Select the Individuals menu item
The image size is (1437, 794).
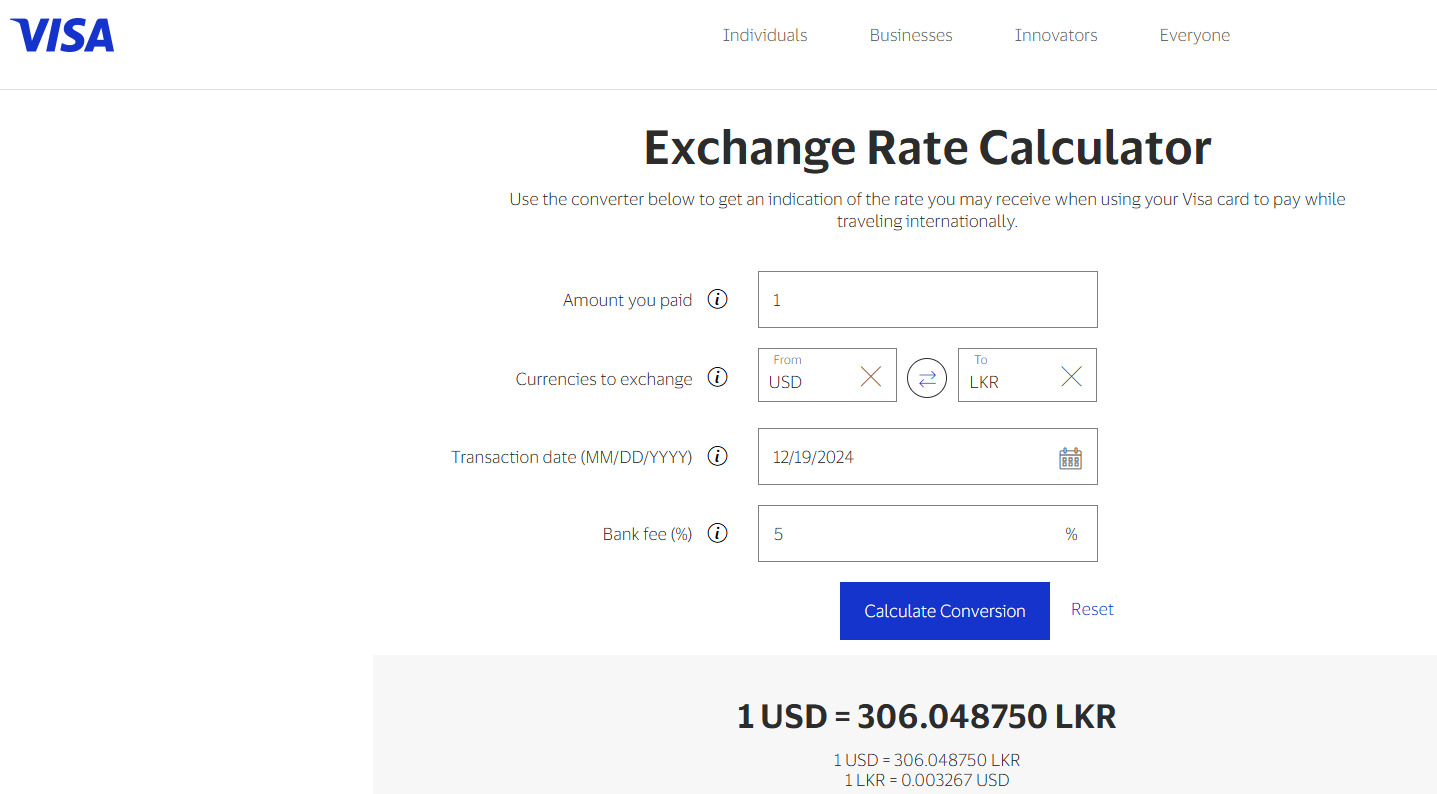(765, 35)
